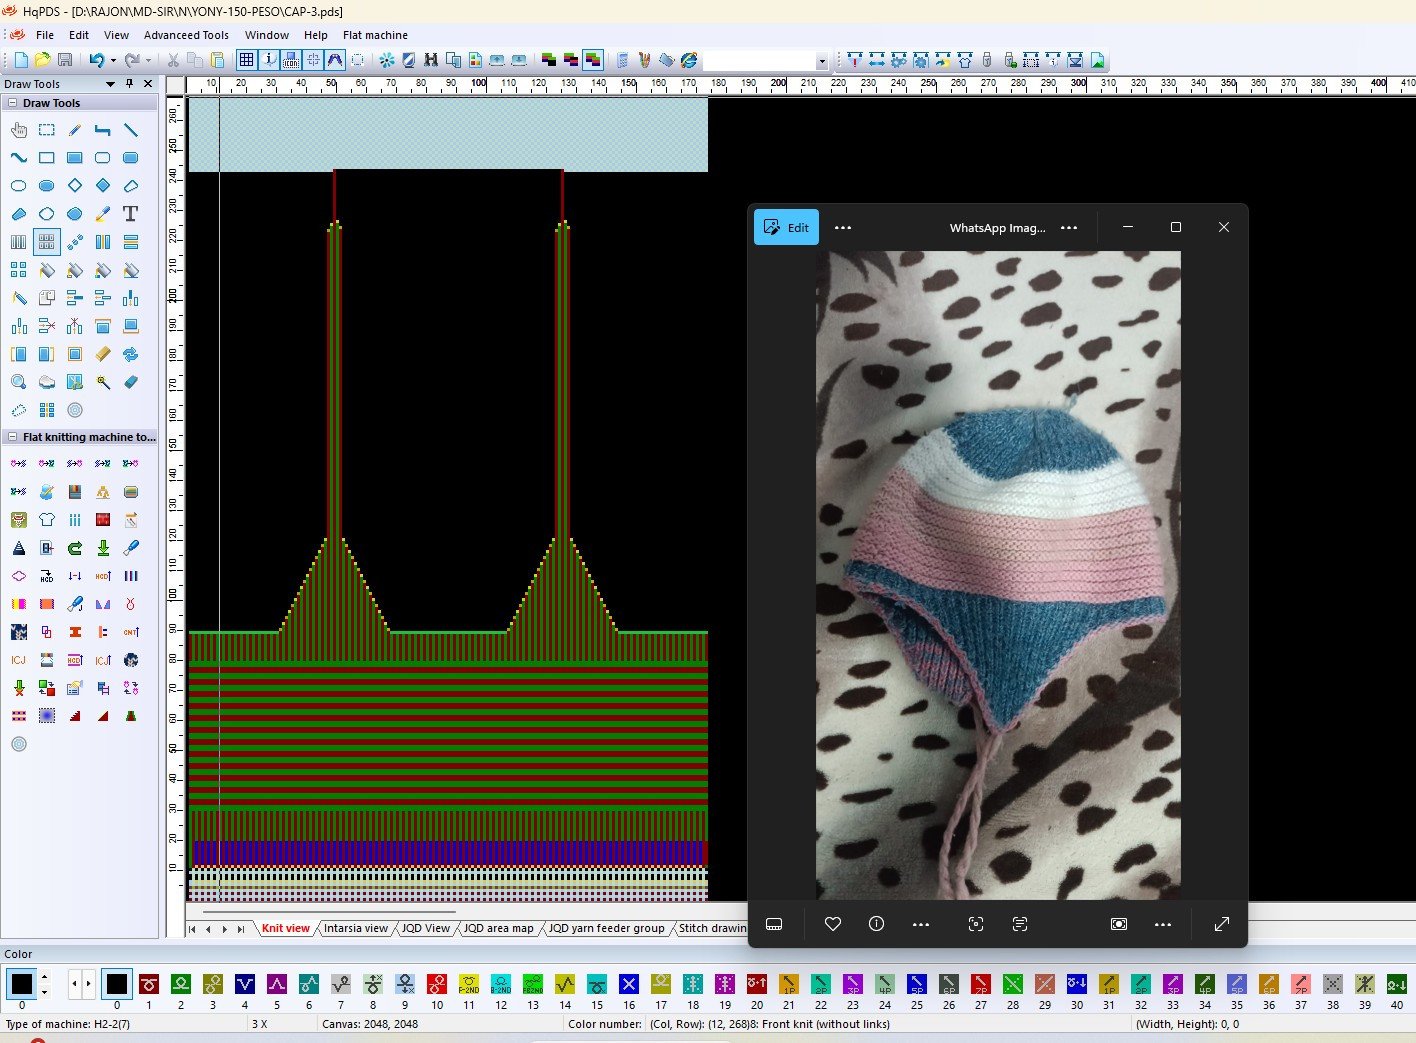Image resolution: width=1416 pixels, height=1043 pixels.
Task: Collapse the Draw Tools section
Action: pos(12,103)
